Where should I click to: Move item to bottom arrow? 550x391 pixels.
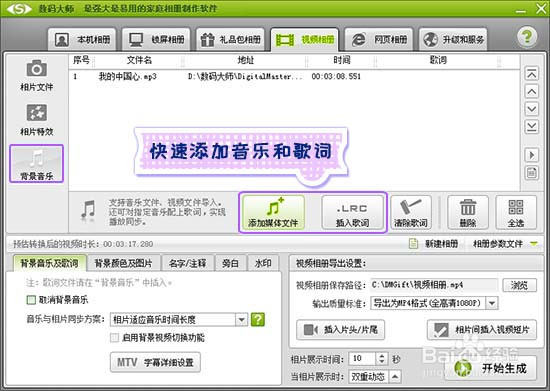coord(532,127)
